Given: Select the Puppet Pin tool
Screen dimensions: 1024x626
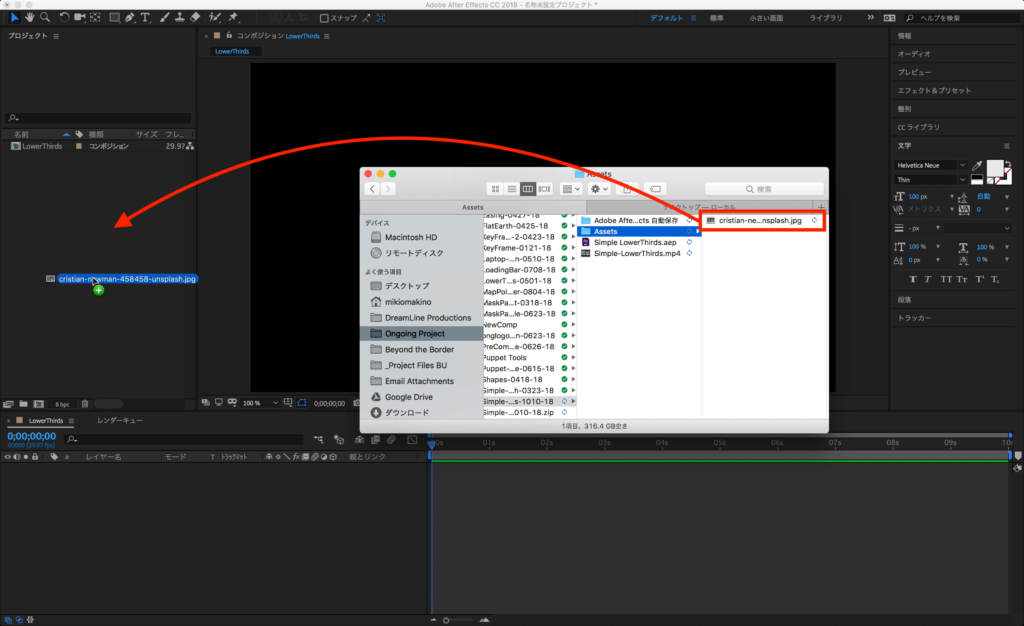Looking at the screenshot, I should (233, 18).
